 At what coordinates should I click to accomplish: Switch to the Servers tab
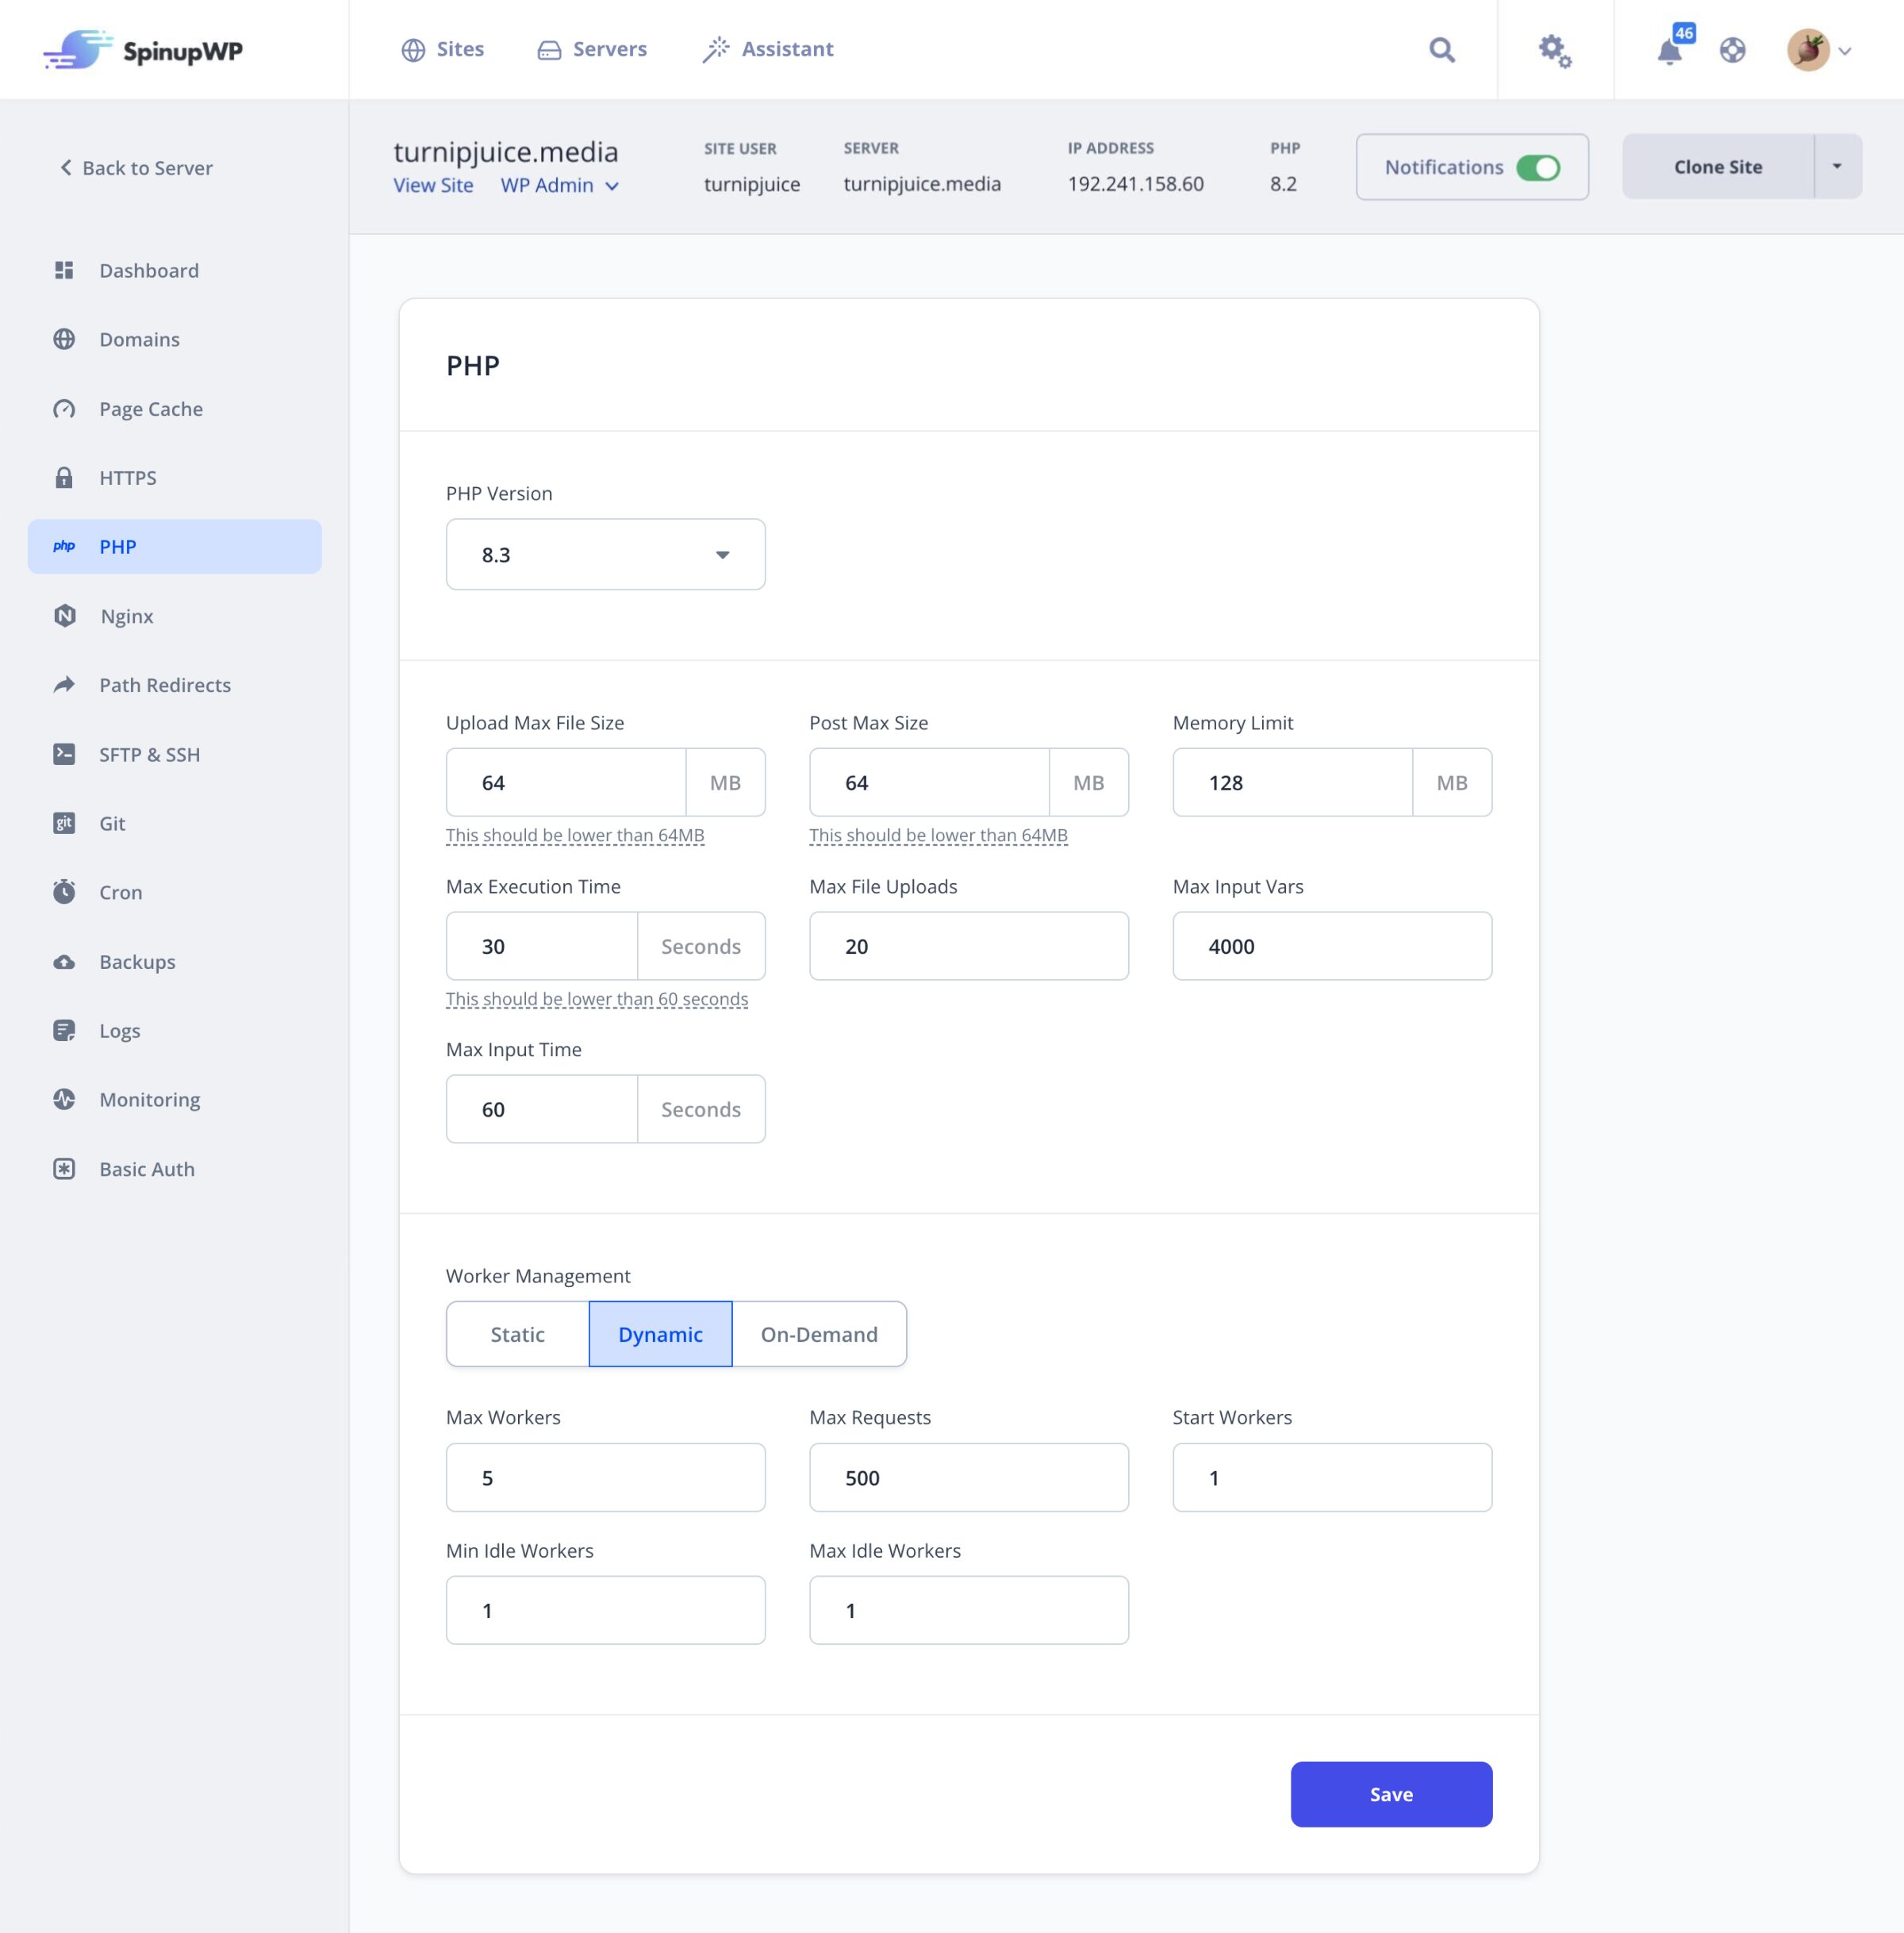tap(592, 49)
